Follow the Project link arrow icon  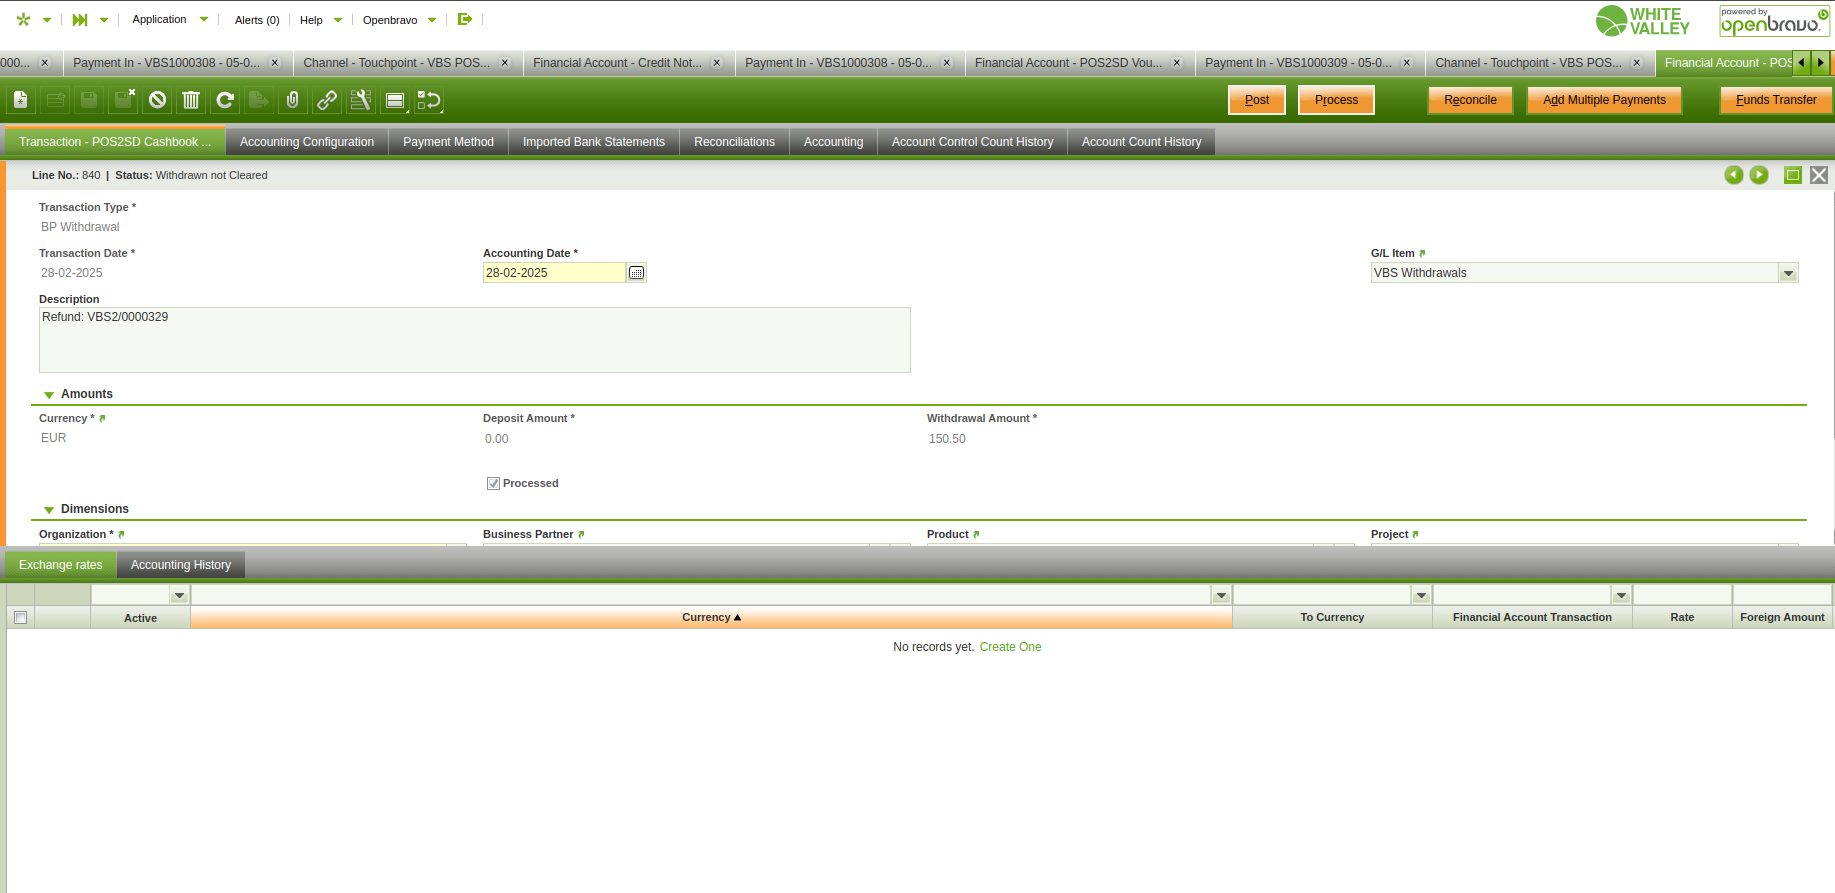1415,534
